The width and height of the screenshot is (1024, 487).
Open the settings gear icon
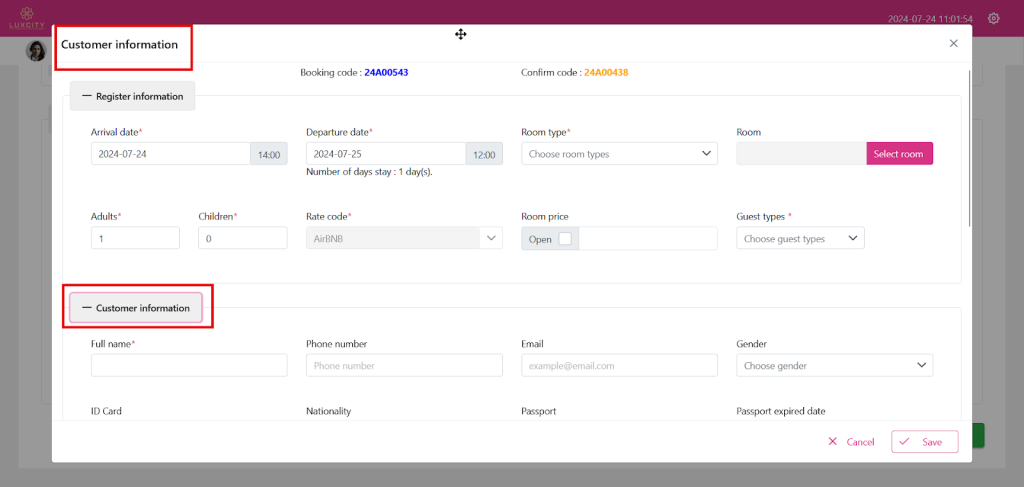[993, 18]
